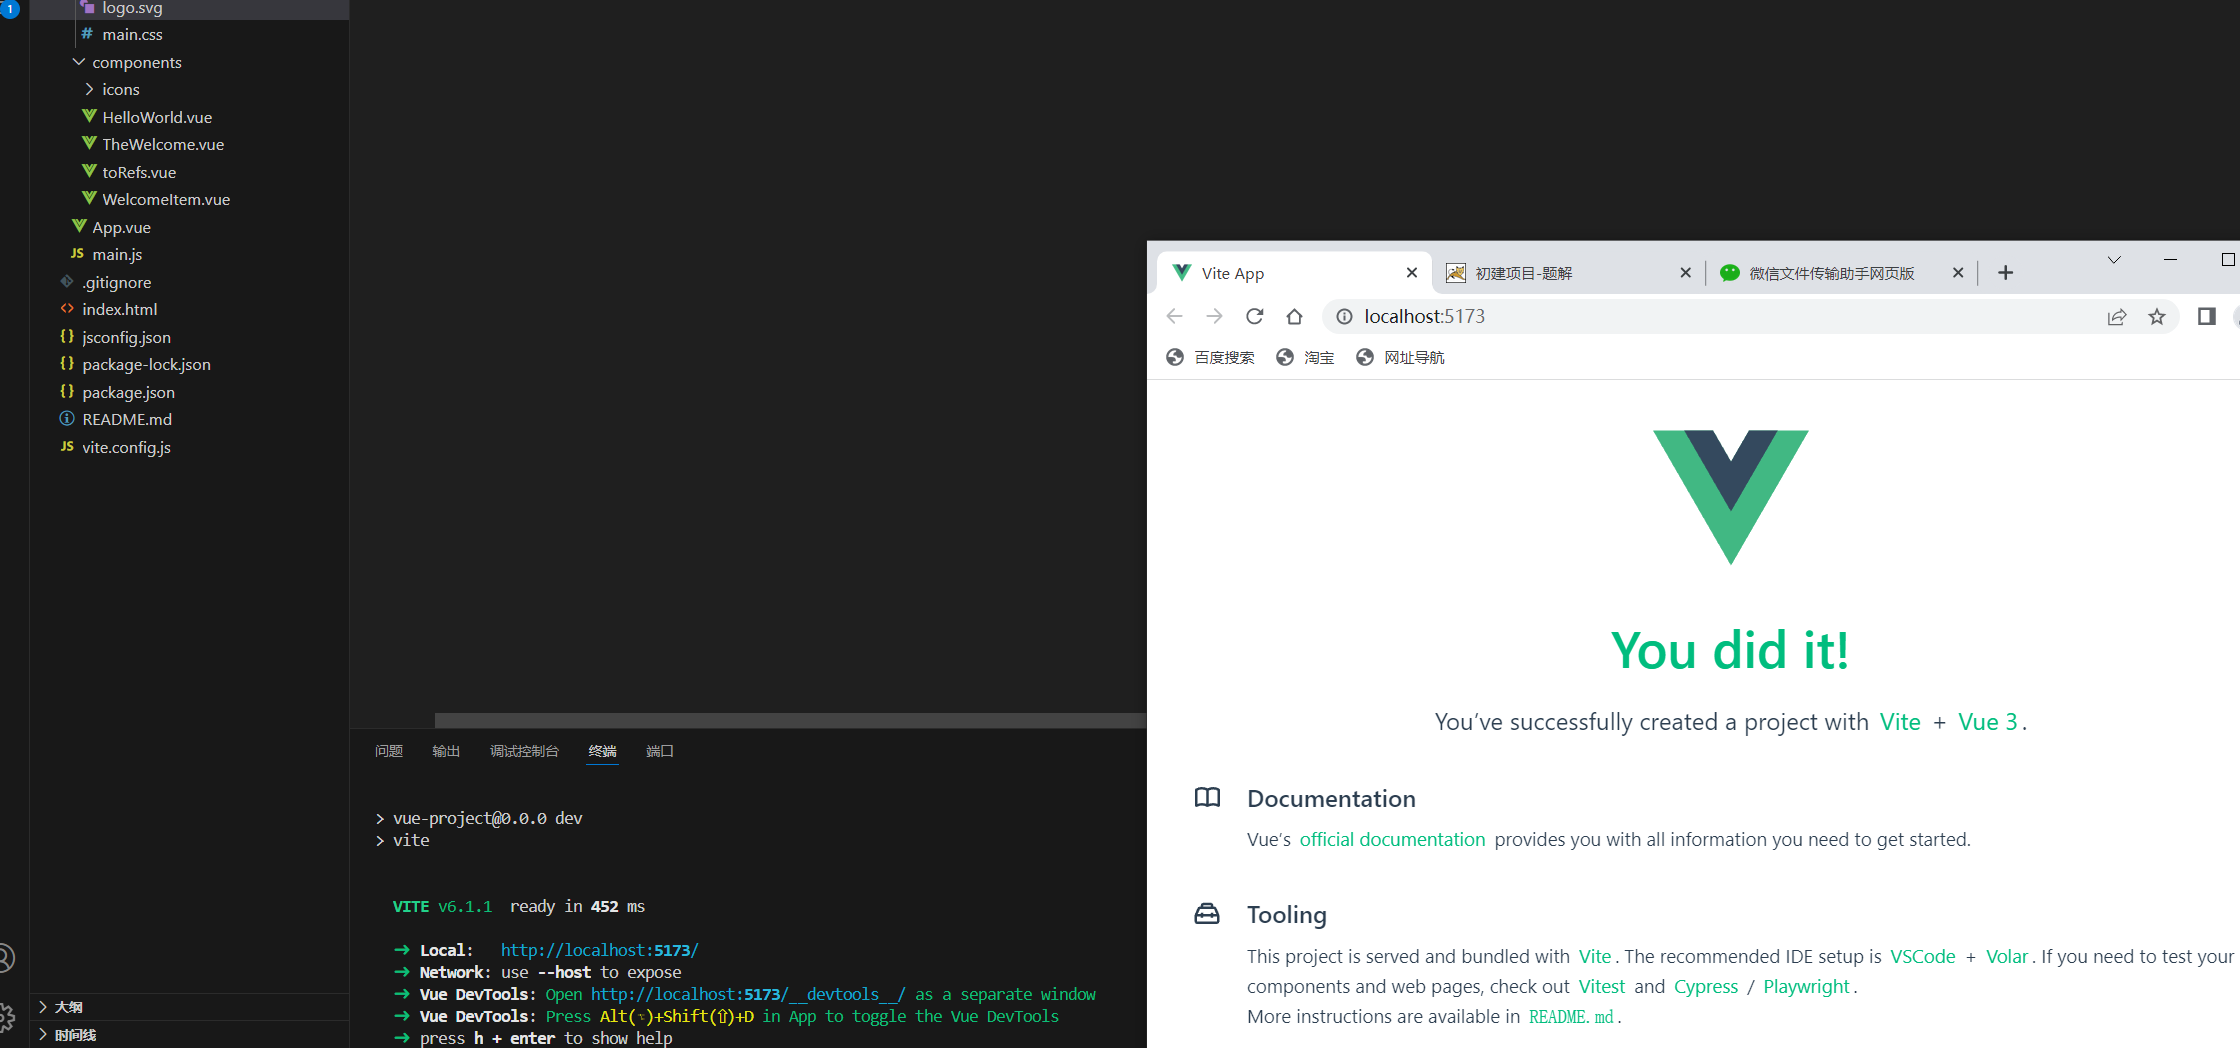Open the terminal __devtools__ URL link
The width and height of the screenshot is (2240, 1048).
click(x=748, y=994)
